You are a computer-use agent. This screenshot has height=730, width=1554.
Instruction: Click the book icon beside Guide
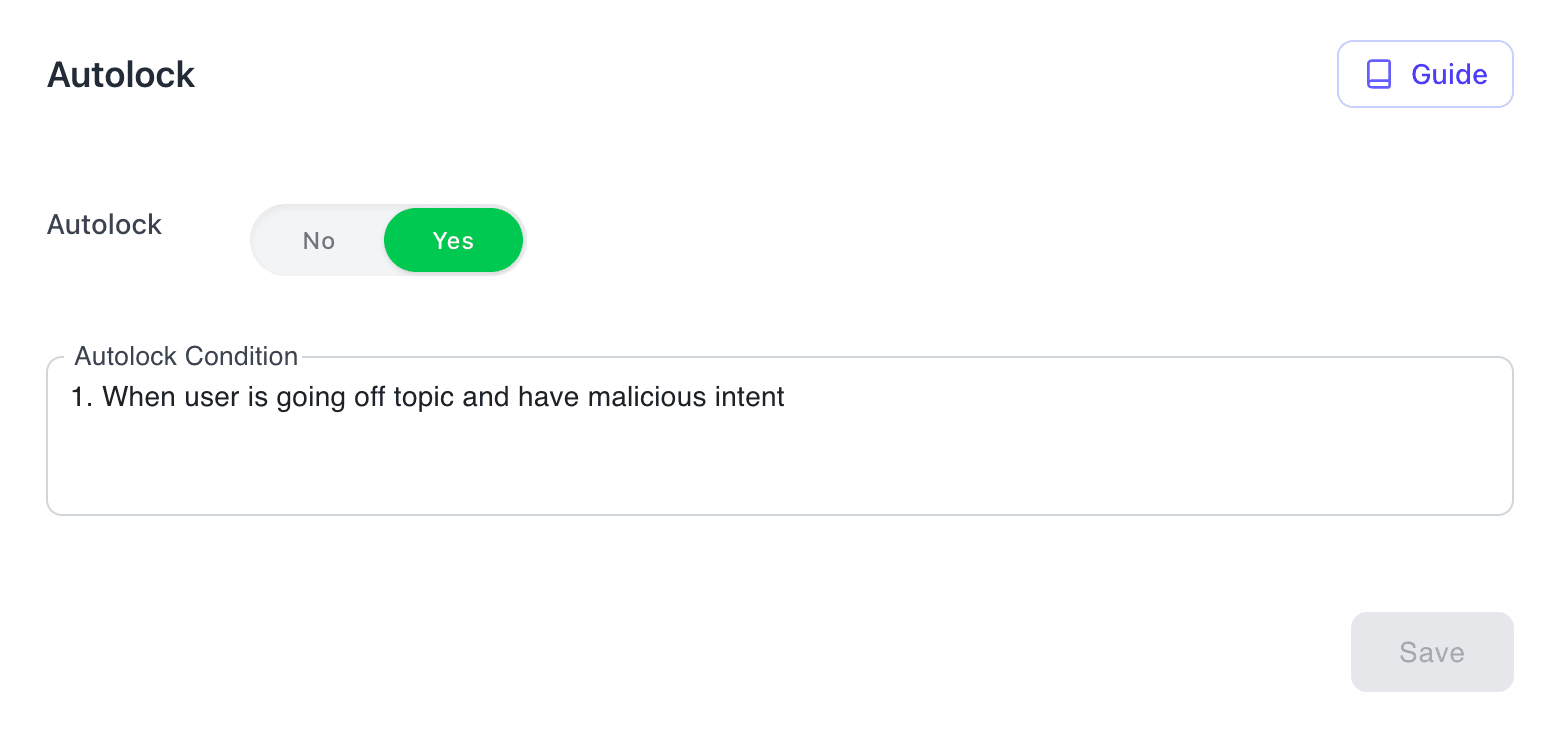click(1379, 74)
